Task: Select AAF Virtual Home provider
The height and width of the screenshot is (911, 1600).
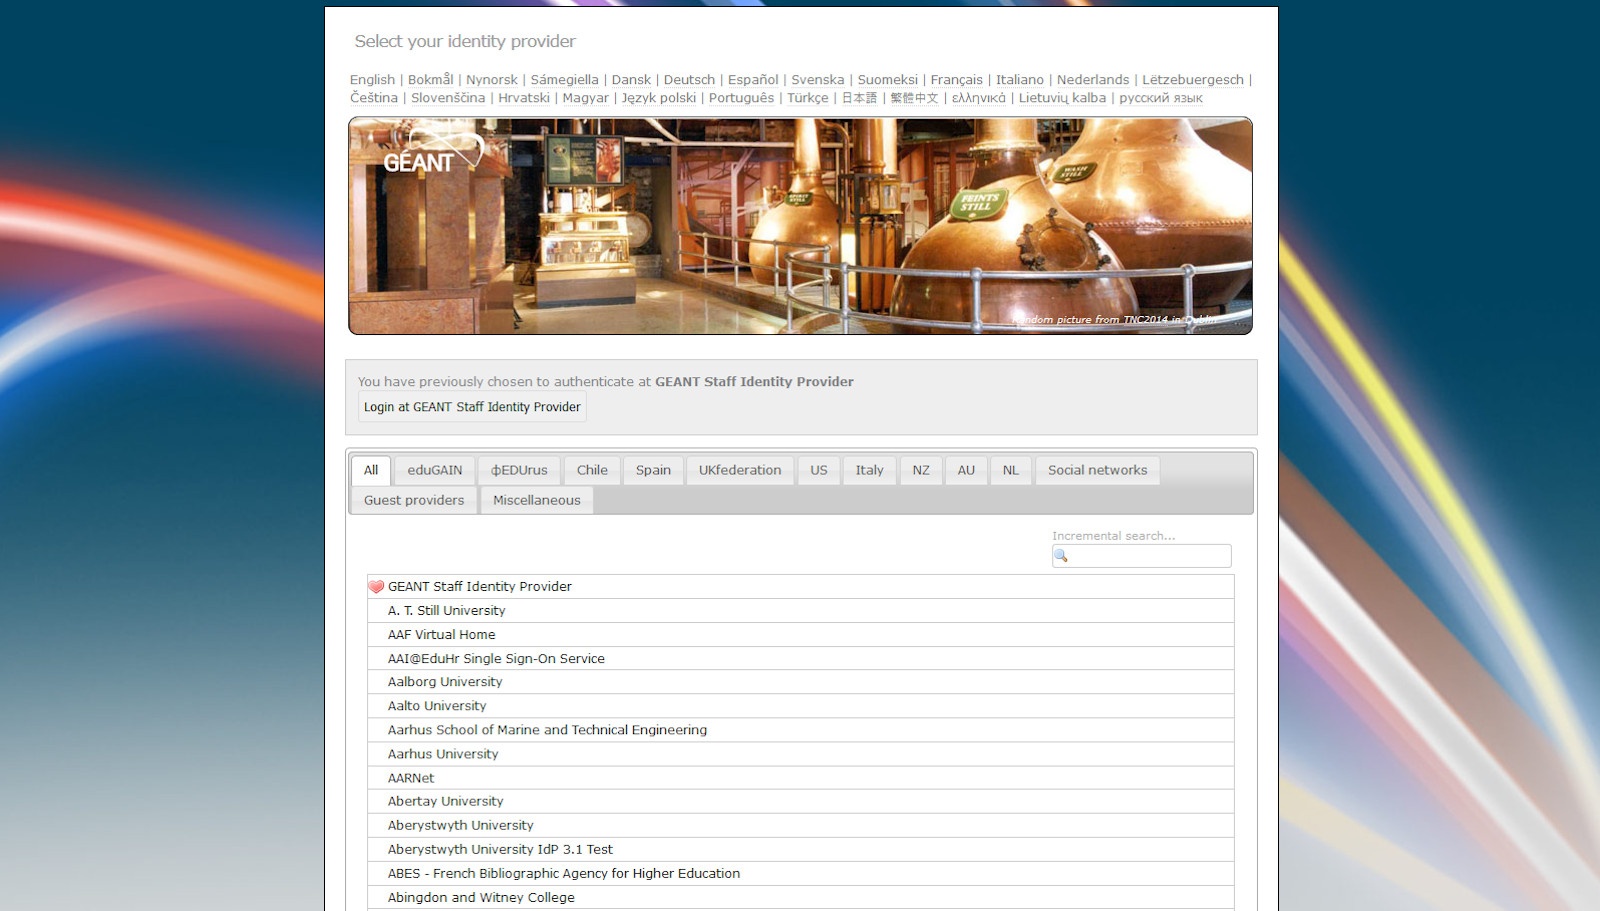Action: point(800,635)
